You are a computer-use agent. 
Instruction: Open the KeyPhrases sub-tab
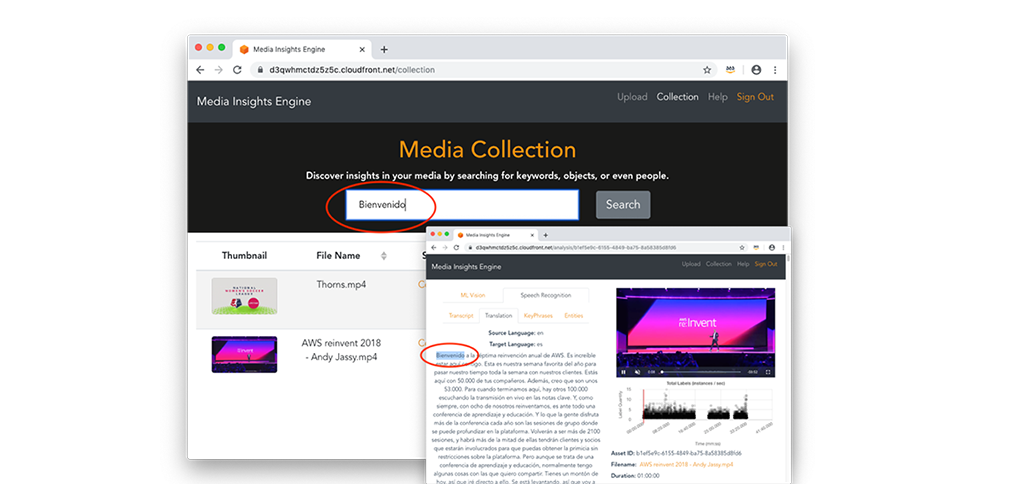click(538, 315)
